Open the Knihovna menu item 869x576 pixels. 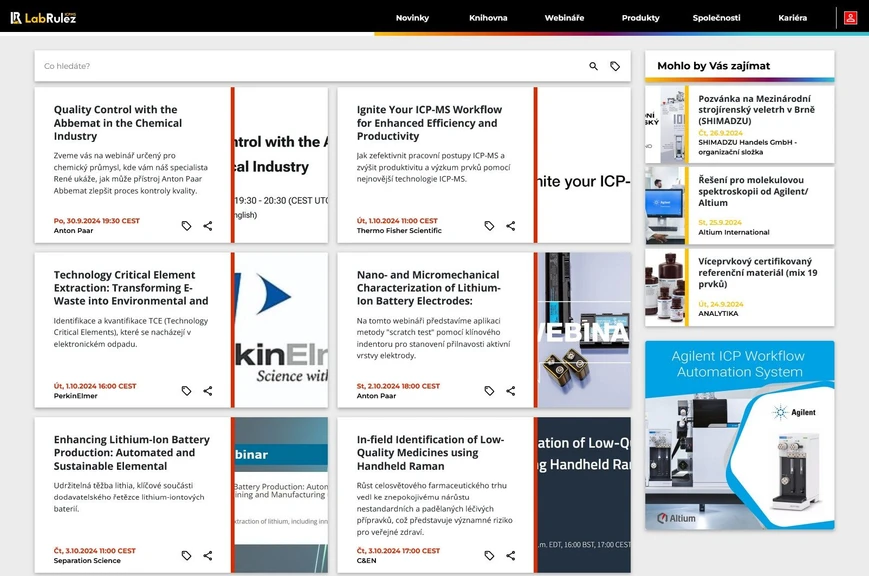[x=488, y=18]
